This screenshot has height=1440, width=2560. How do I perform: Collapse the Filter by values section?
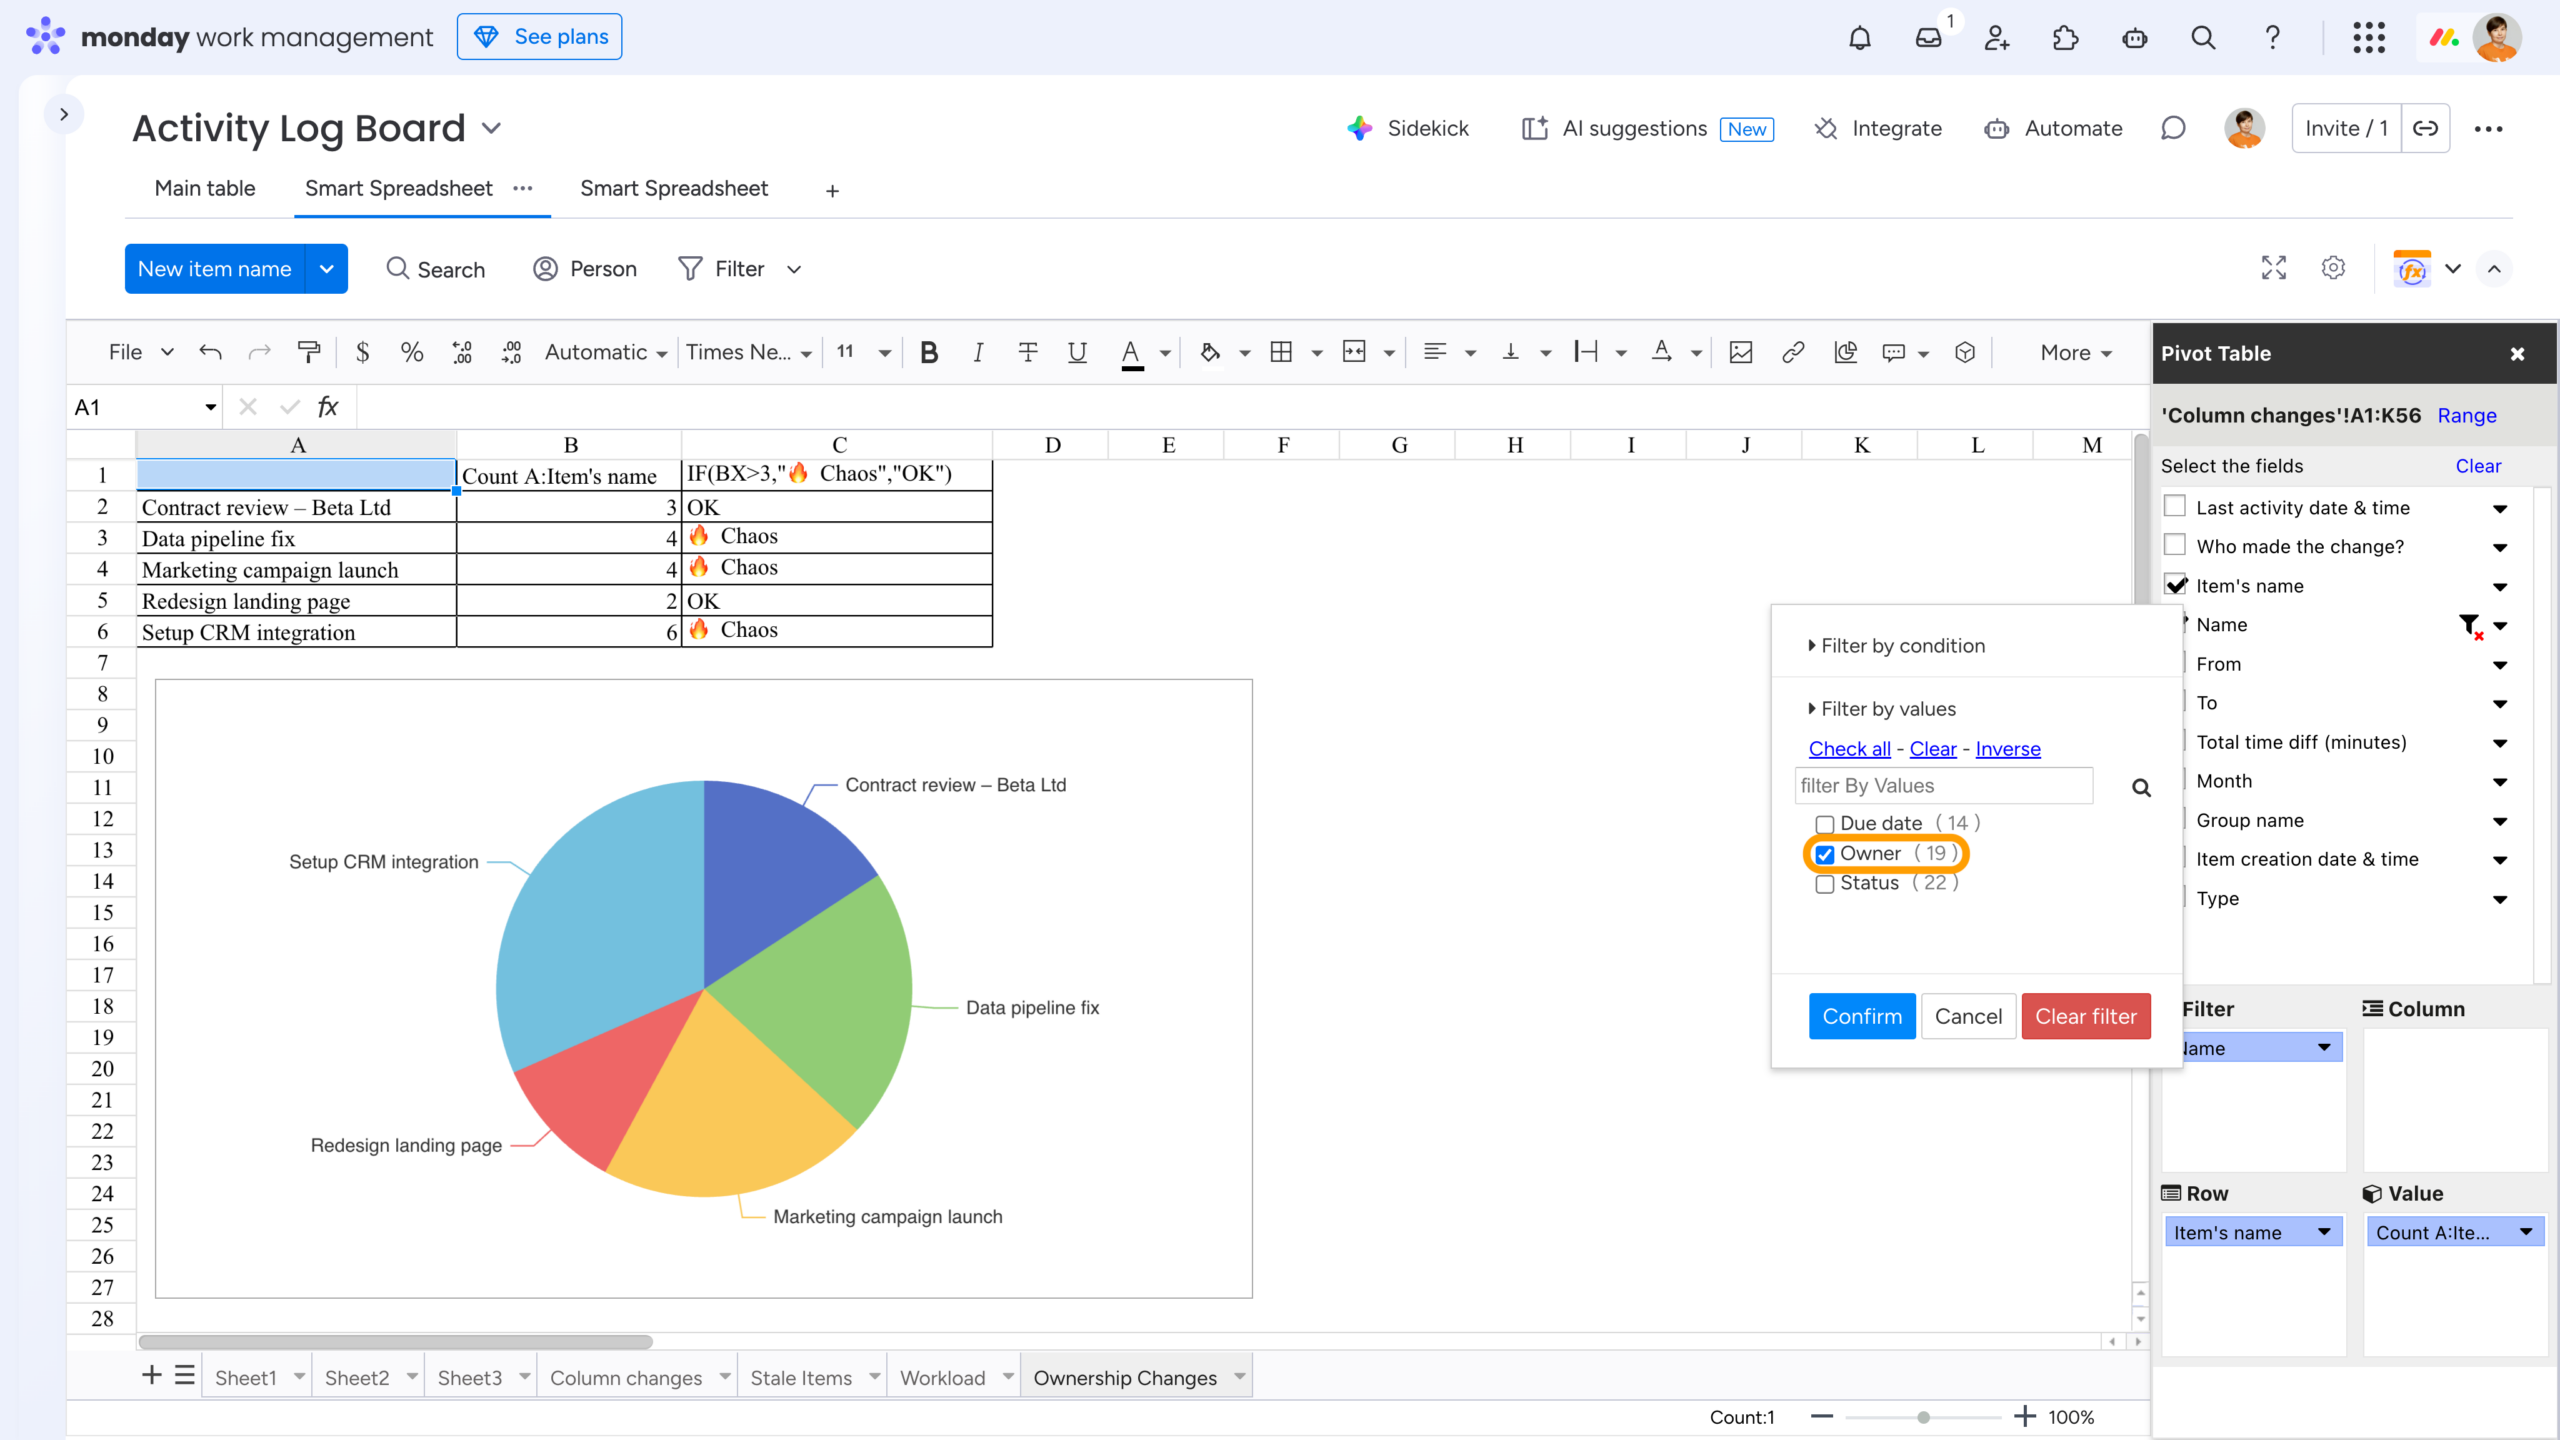[x=1881, y=709]
